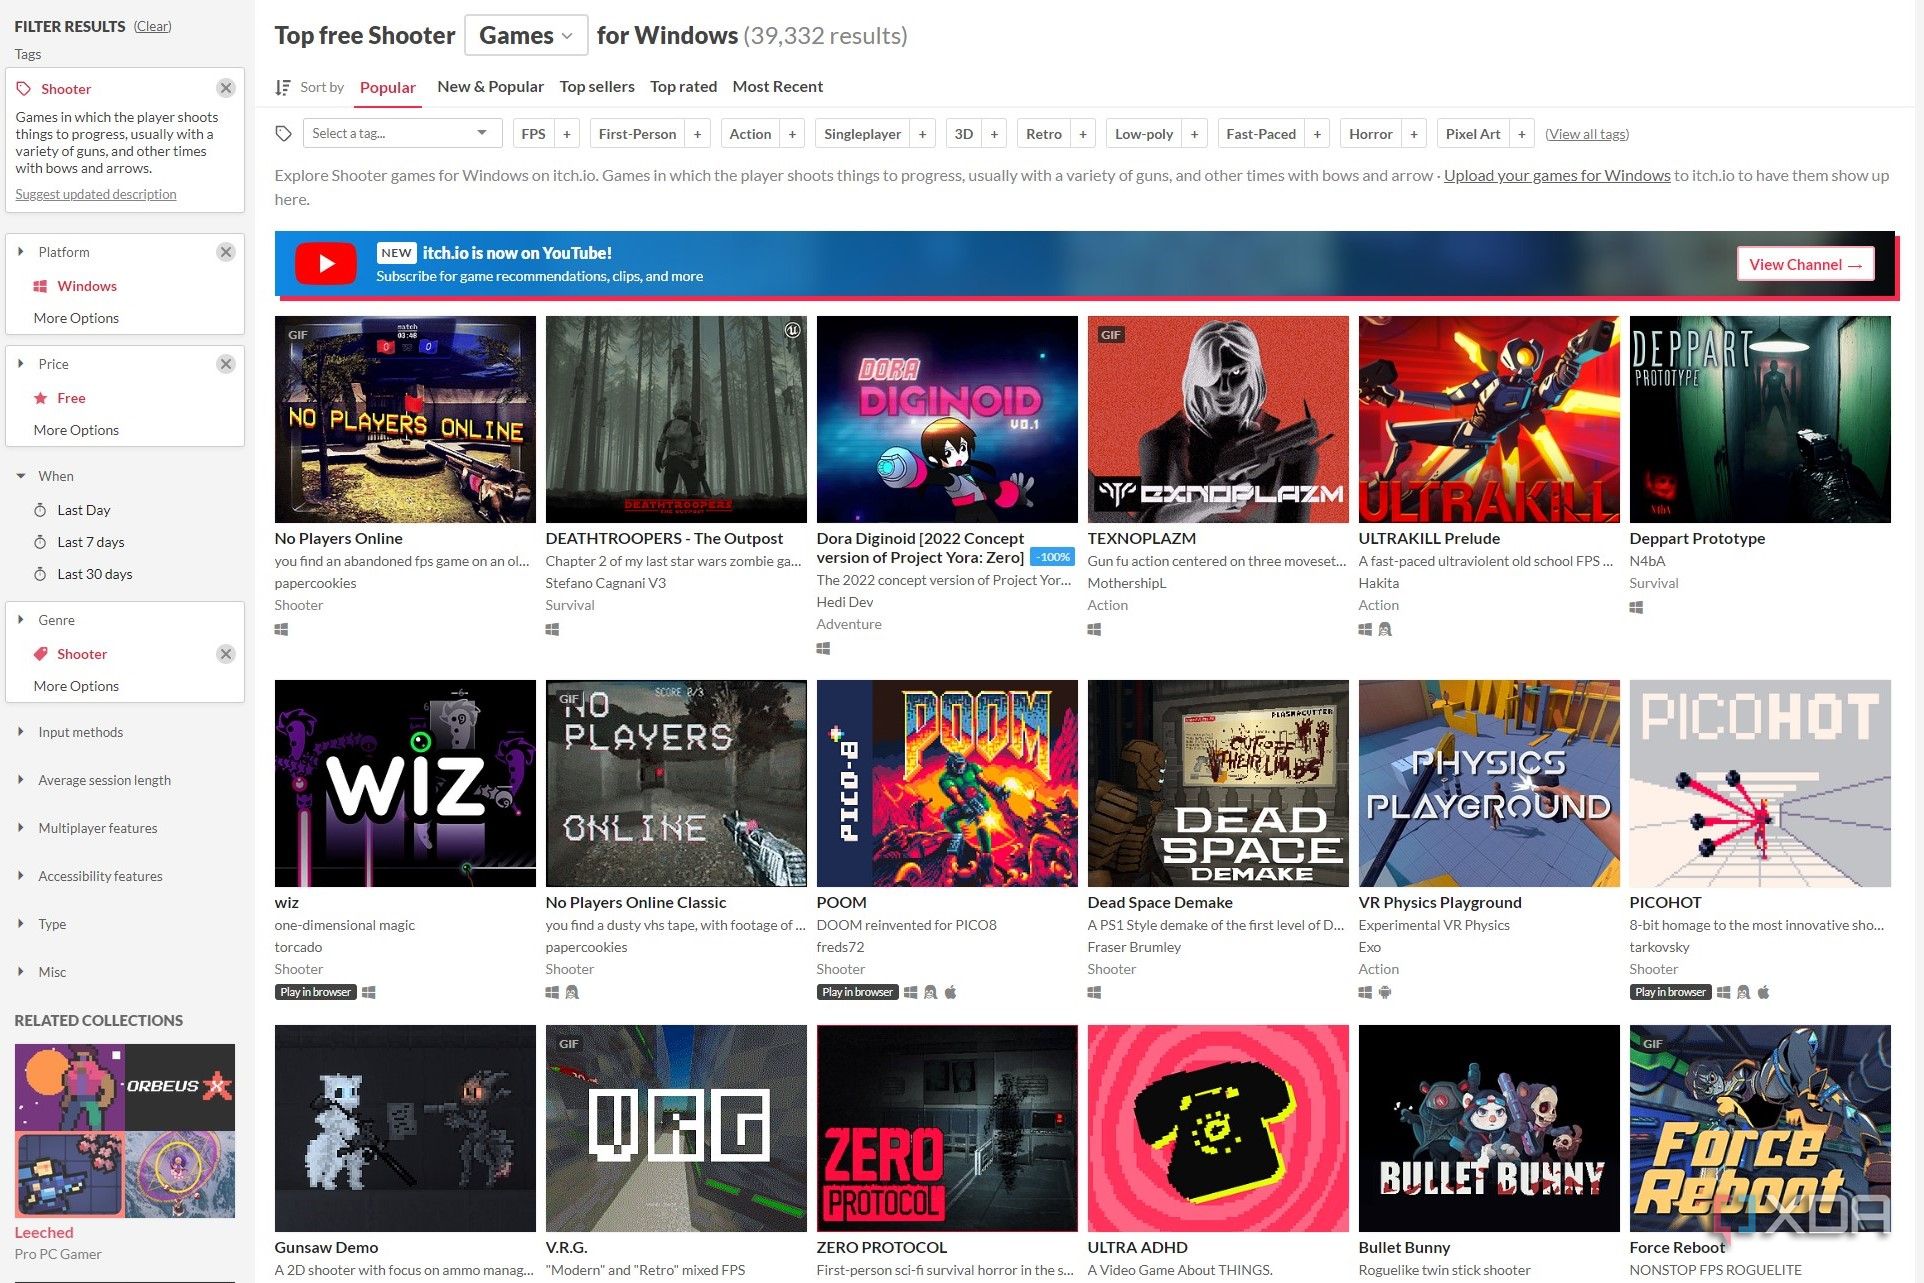Toggle the Shooter genre filter option
This screenshot has height=1283, width=1924.
[82, 654]
